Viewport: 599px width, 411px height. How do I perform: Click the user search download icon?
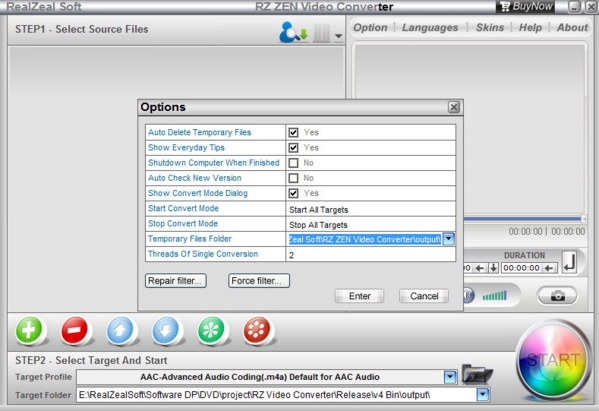pos(293,32)
